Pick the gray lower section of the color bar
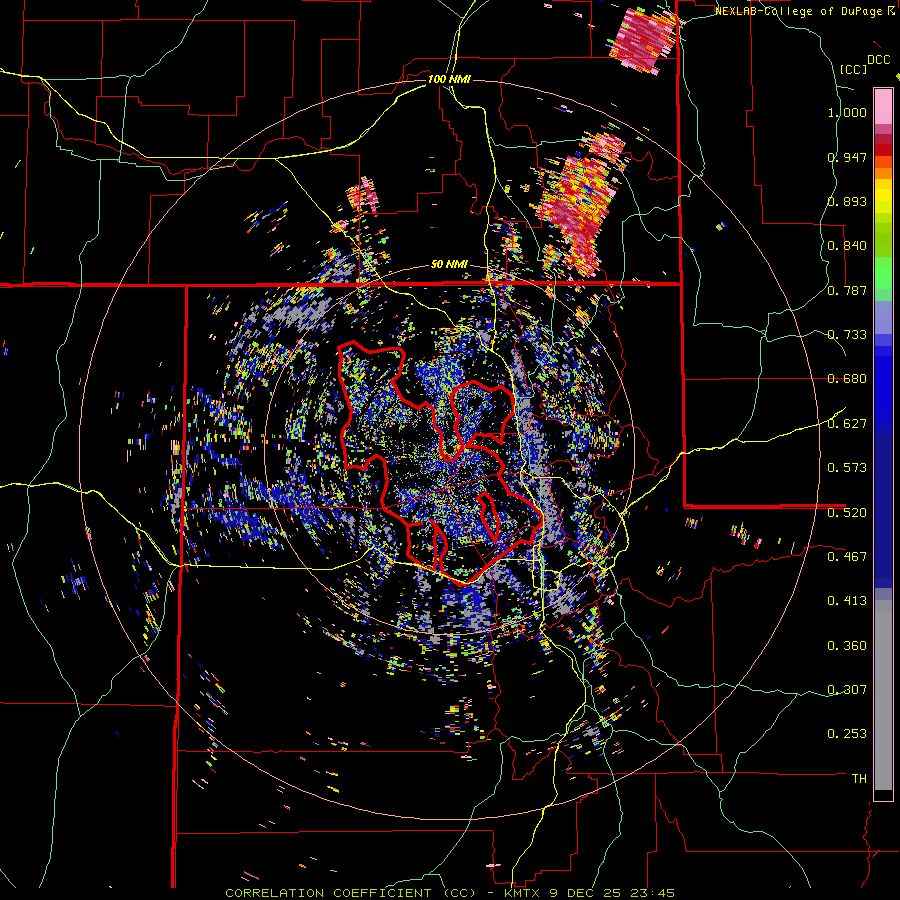This screenshot has width=900, height=900. point(883,695)
